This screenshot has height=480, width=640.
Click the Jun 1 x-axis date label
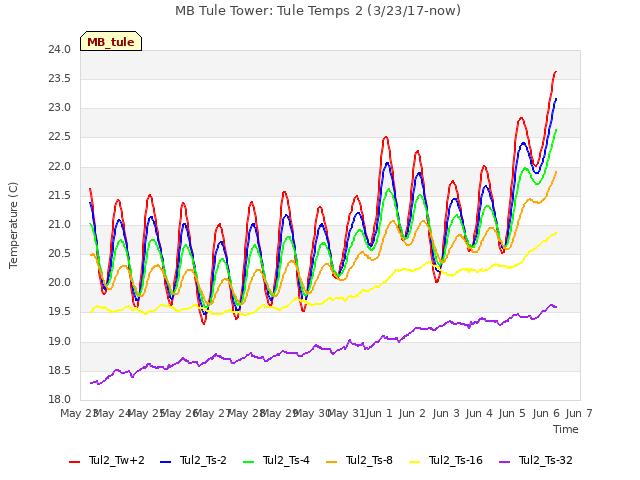tap(379, 413)
